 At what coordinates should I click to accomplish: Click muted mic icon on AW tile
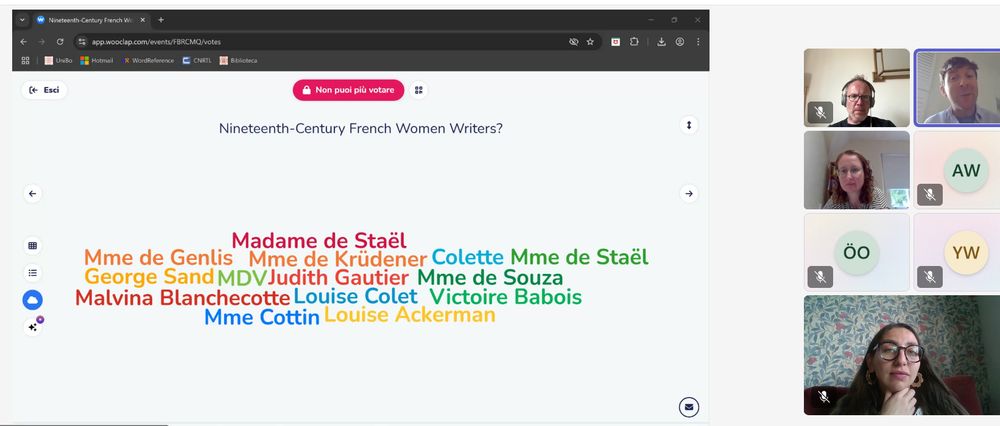[930, 195]
